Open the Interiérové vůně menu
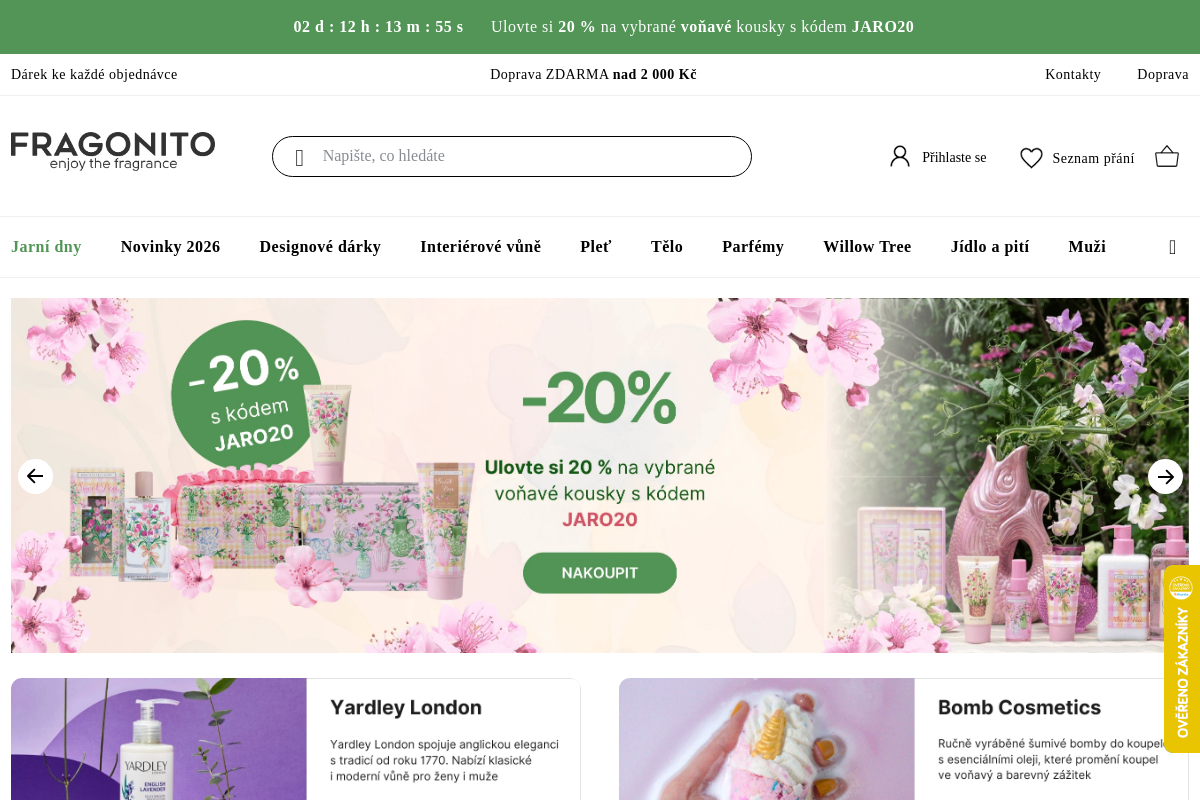Viewport: 1200px width, 800px height. pos(480,247)
